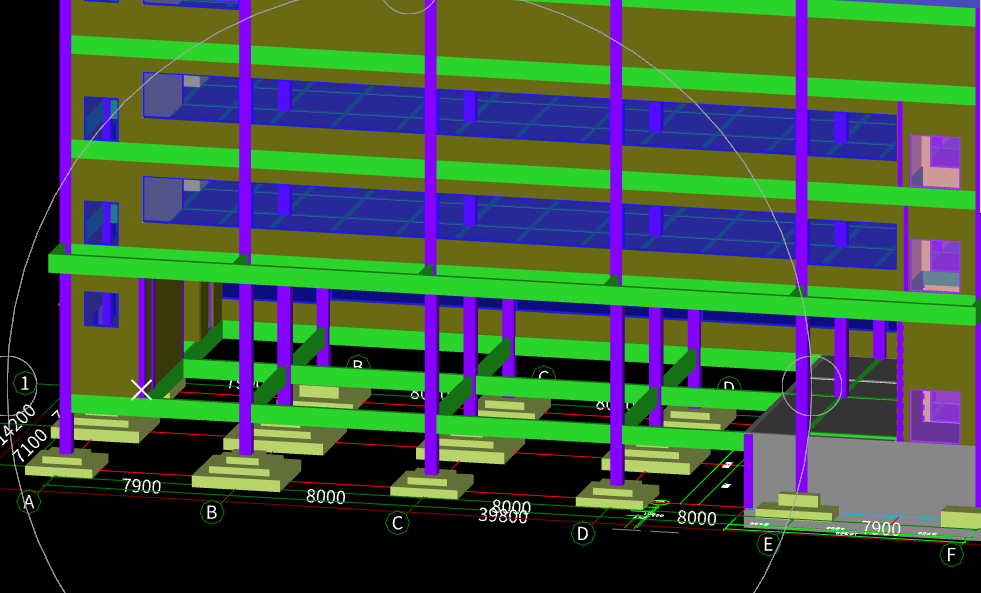981x593 pixels.
Task: Select the lowest small blue window on left
Action: click(101, 309)
